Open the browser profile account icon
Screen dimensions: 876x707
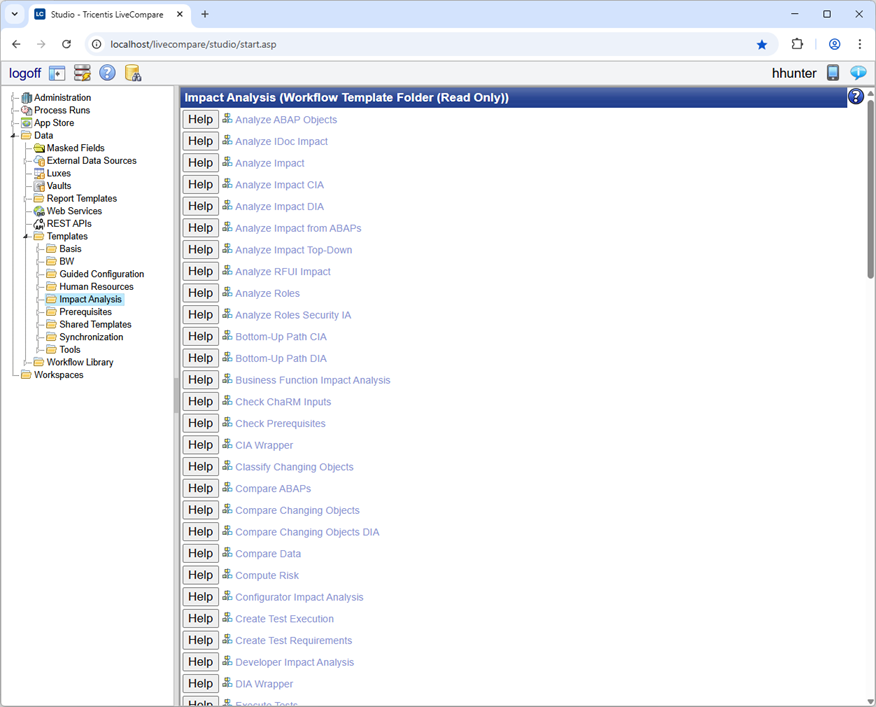[834, 44]
